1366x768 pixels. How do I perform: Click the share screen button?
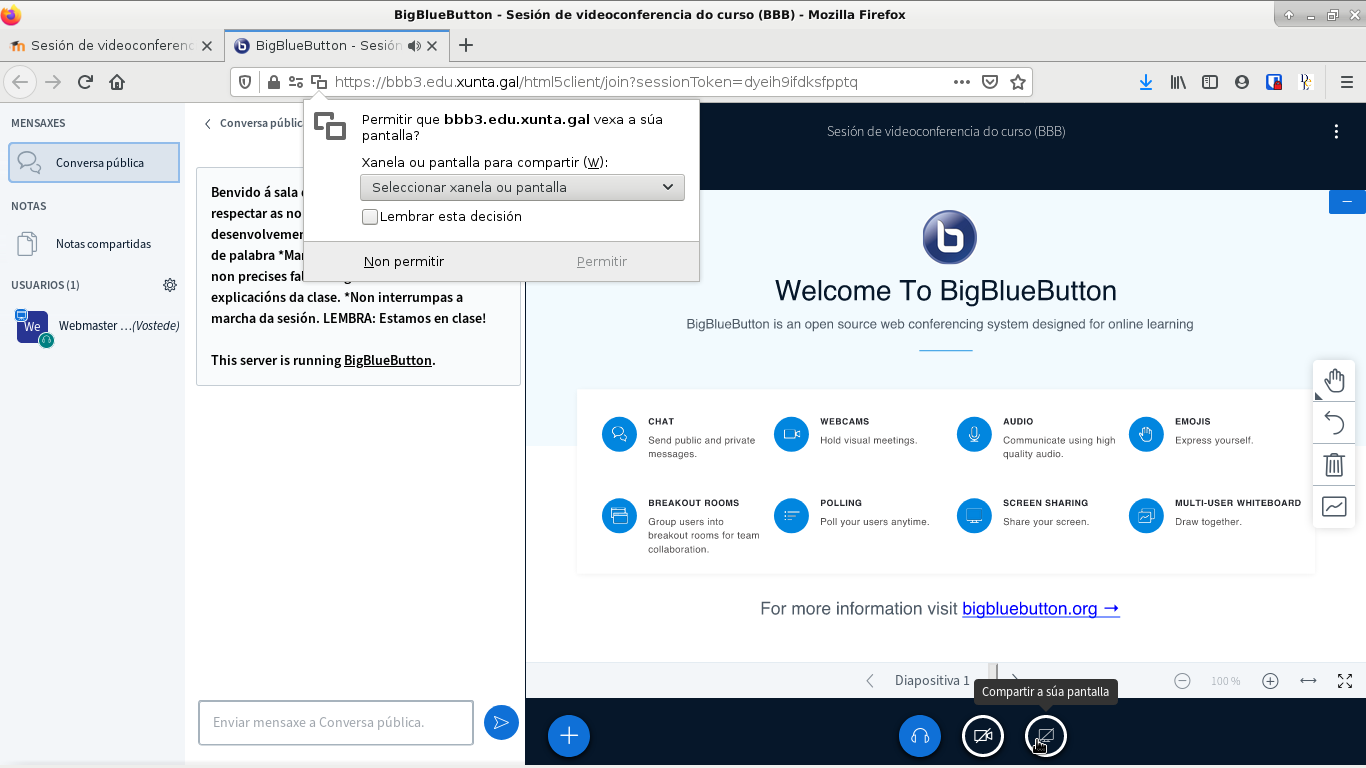pyautogui.click(x=1045, y=736)
